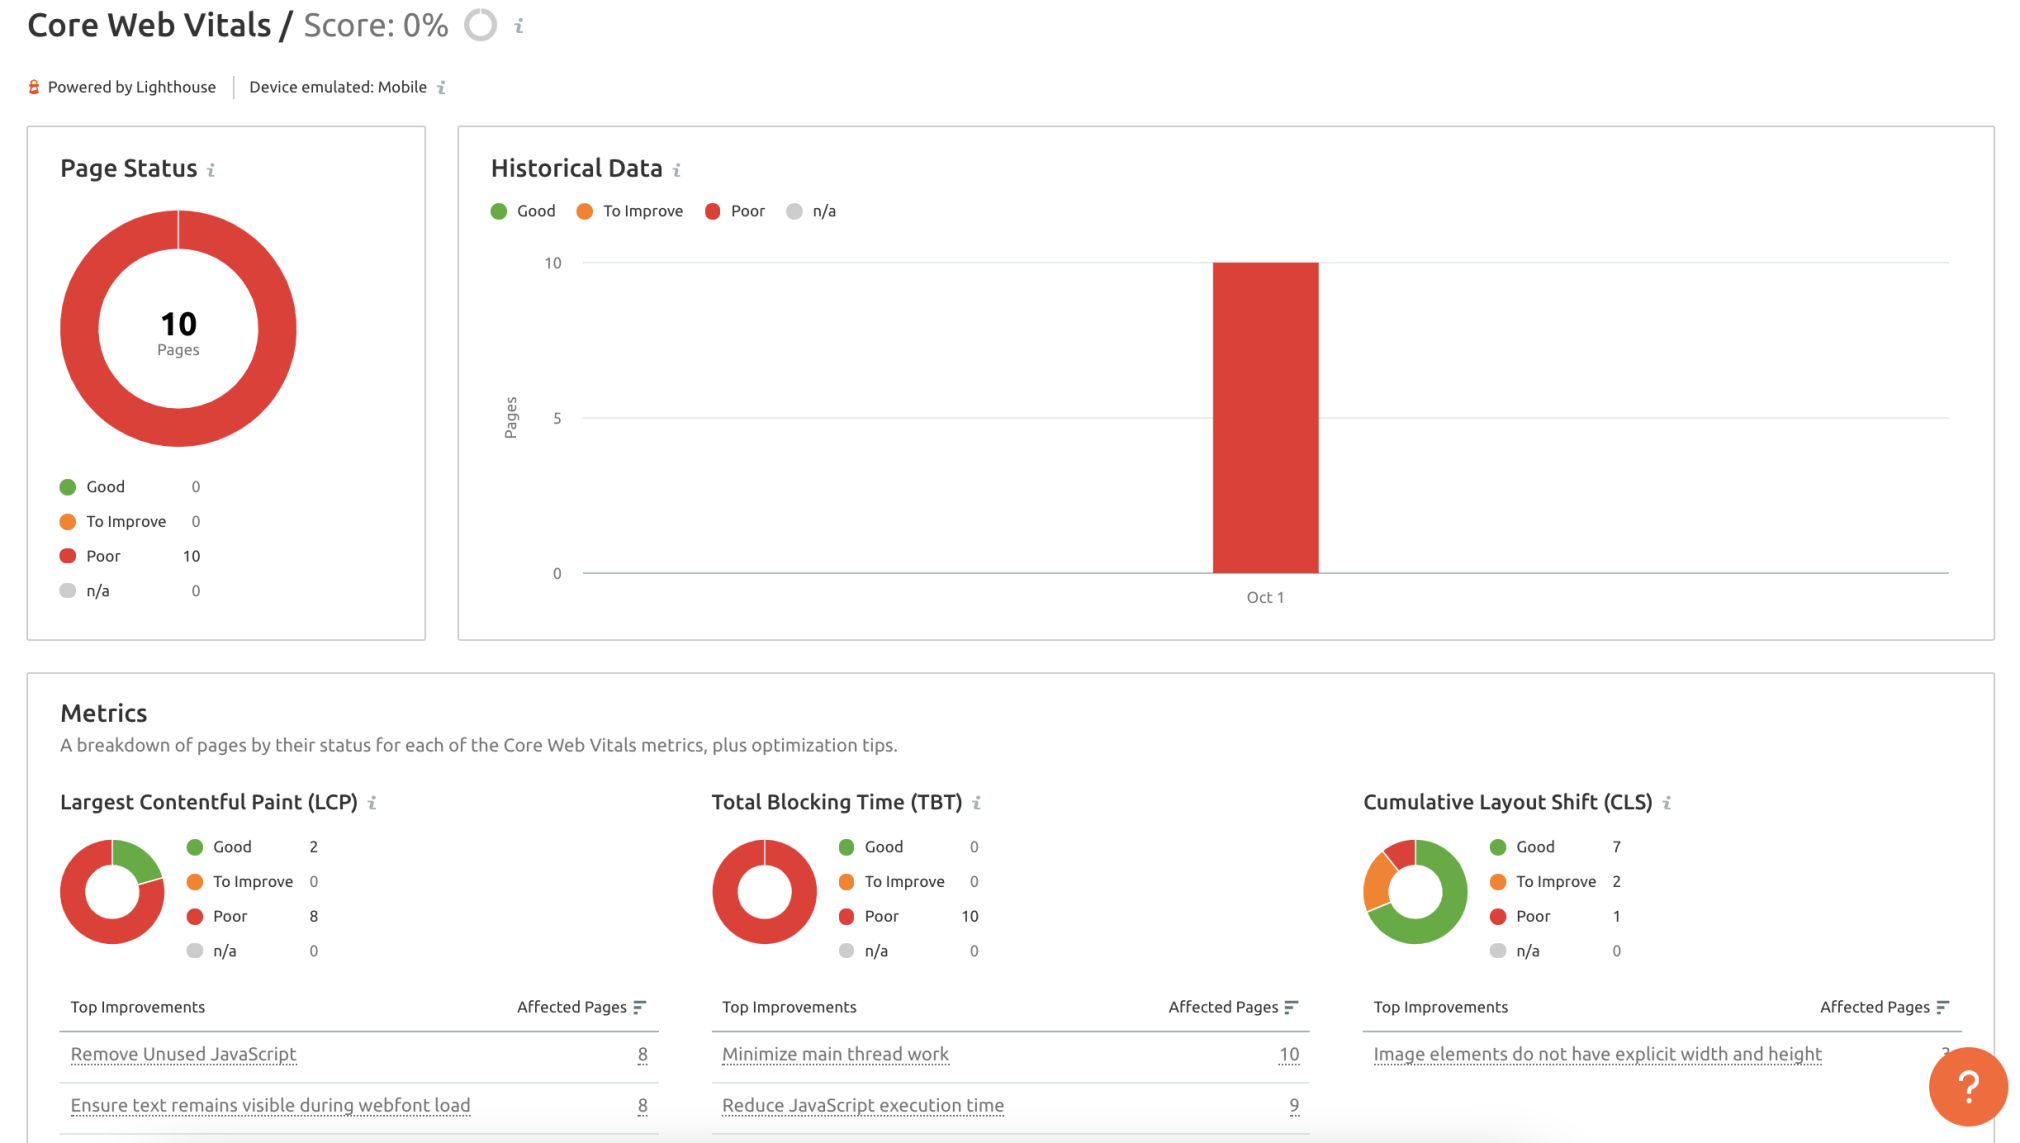Screen dimensions: 2020x1143
Task: Sort LCP improvements by Affected Pages
Action: [x=642, y=1007]
